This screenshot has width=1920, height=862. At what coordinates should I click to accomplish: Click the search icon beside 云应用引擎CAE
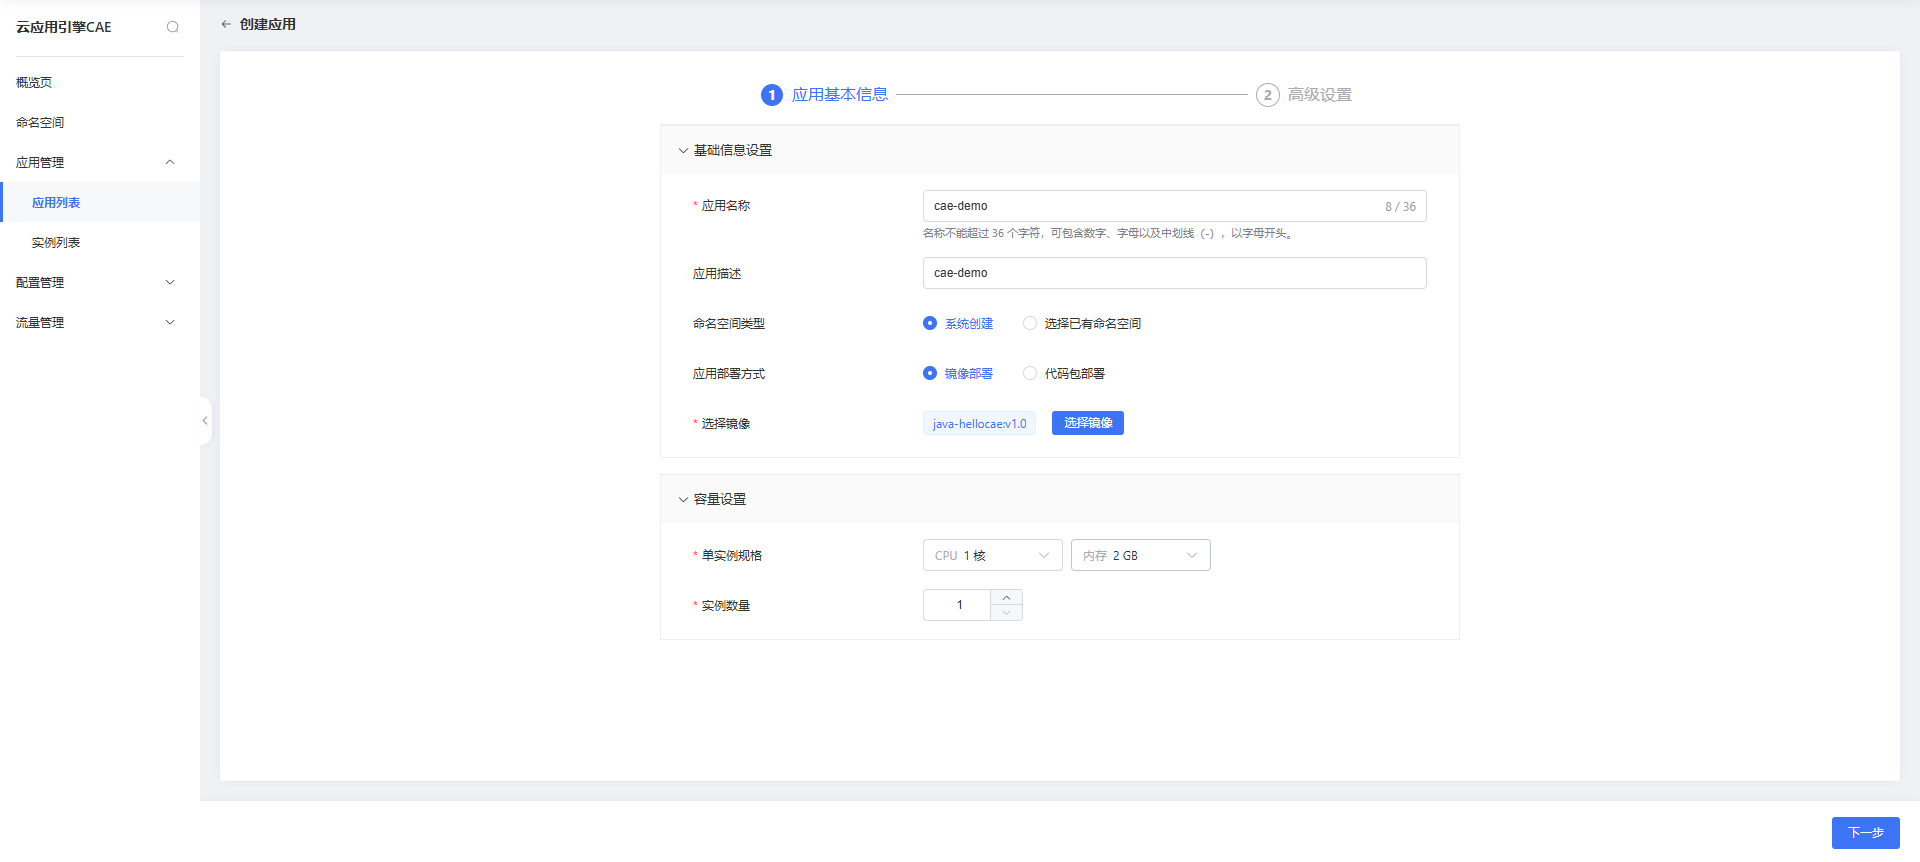click(173, 27)
